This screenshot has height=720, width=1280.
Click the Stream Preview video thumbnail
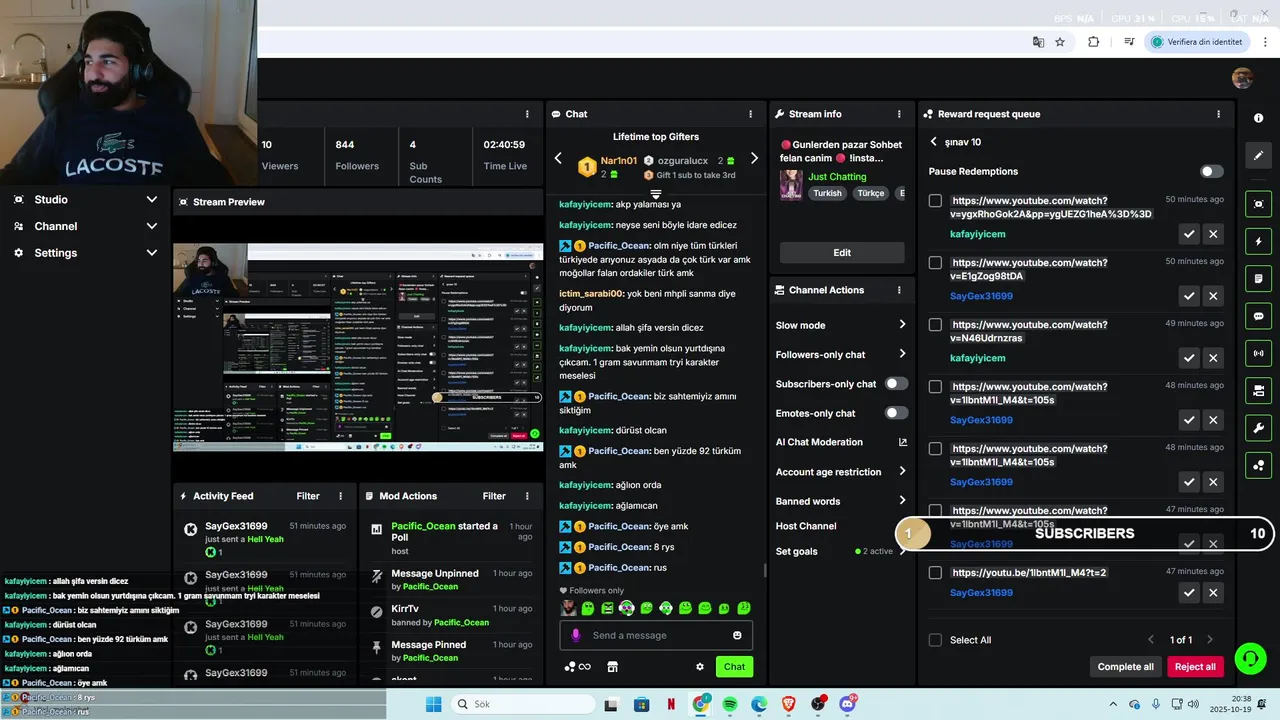point(358,347)
